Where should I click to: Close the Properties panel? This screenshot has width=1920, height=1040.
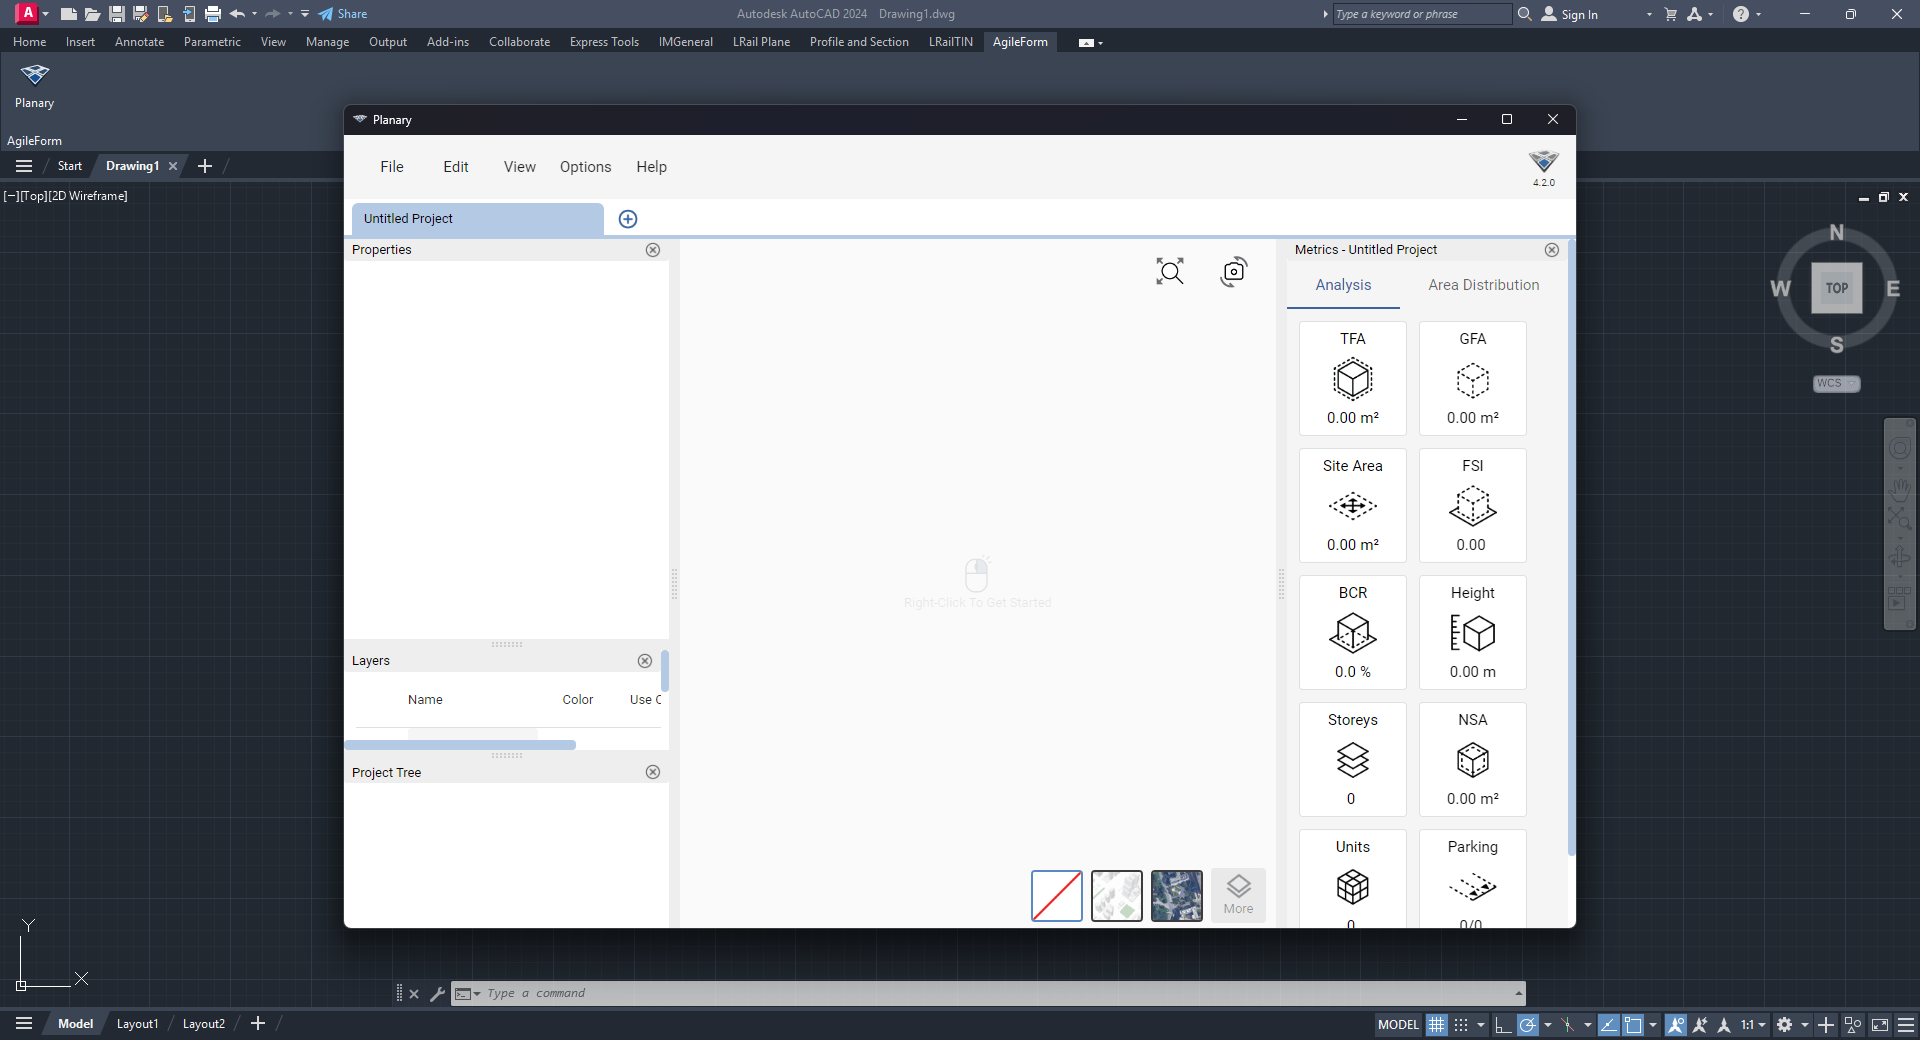653,250
